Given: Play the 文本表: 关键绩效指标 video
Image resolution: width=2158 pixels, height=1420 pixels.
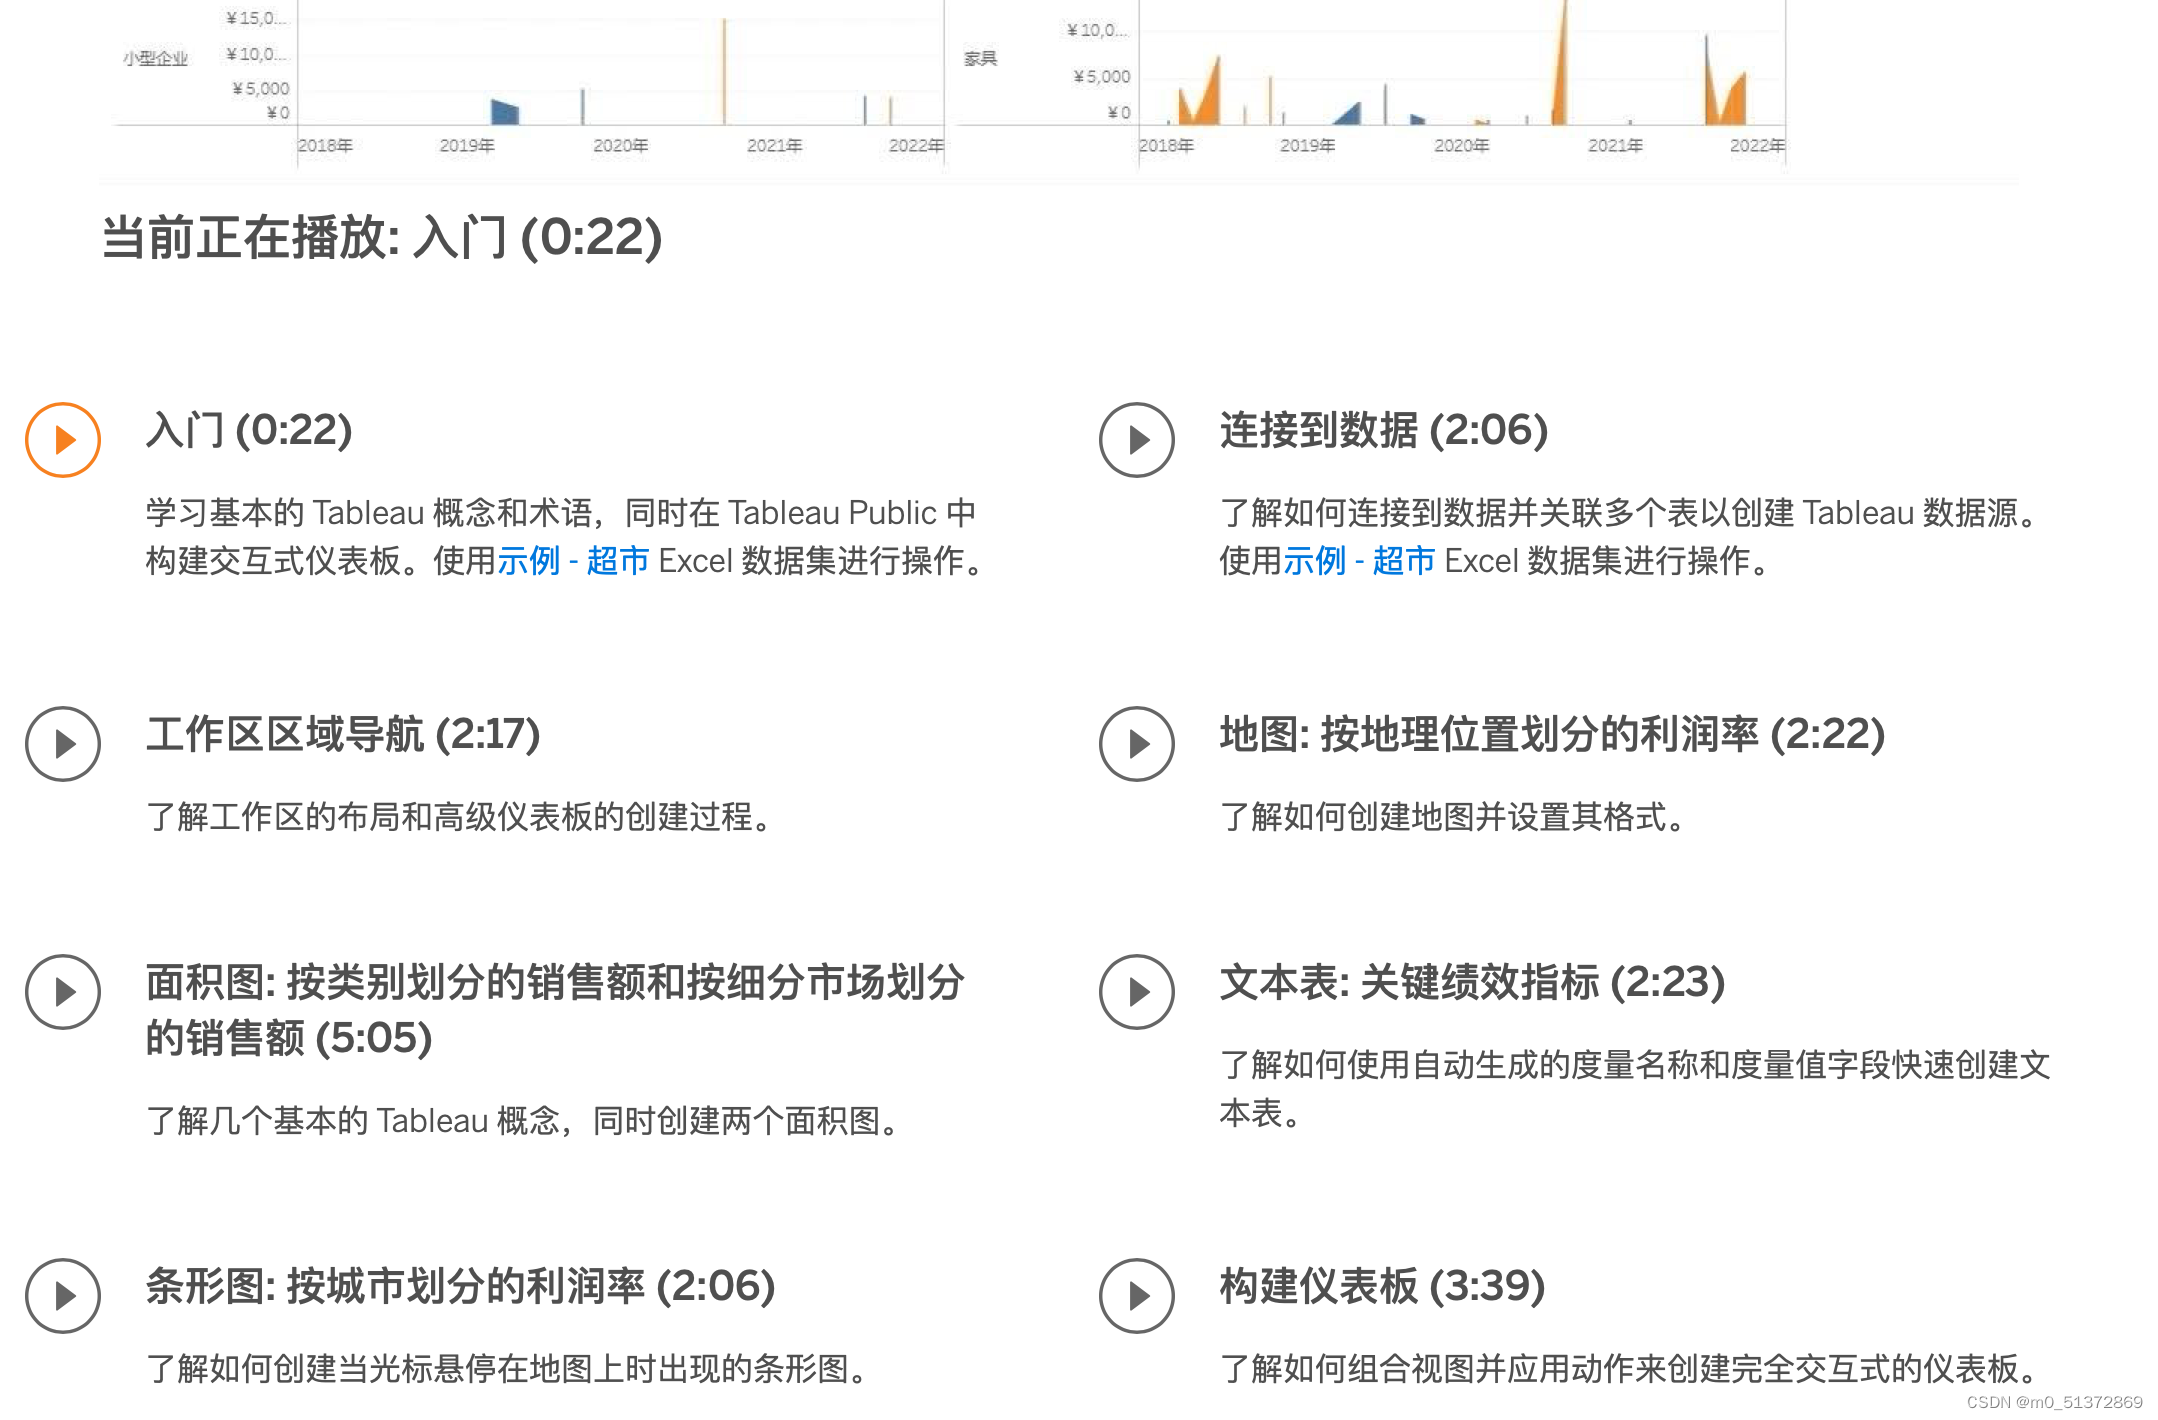Looking at the screenshot, I should [1137, 993].
